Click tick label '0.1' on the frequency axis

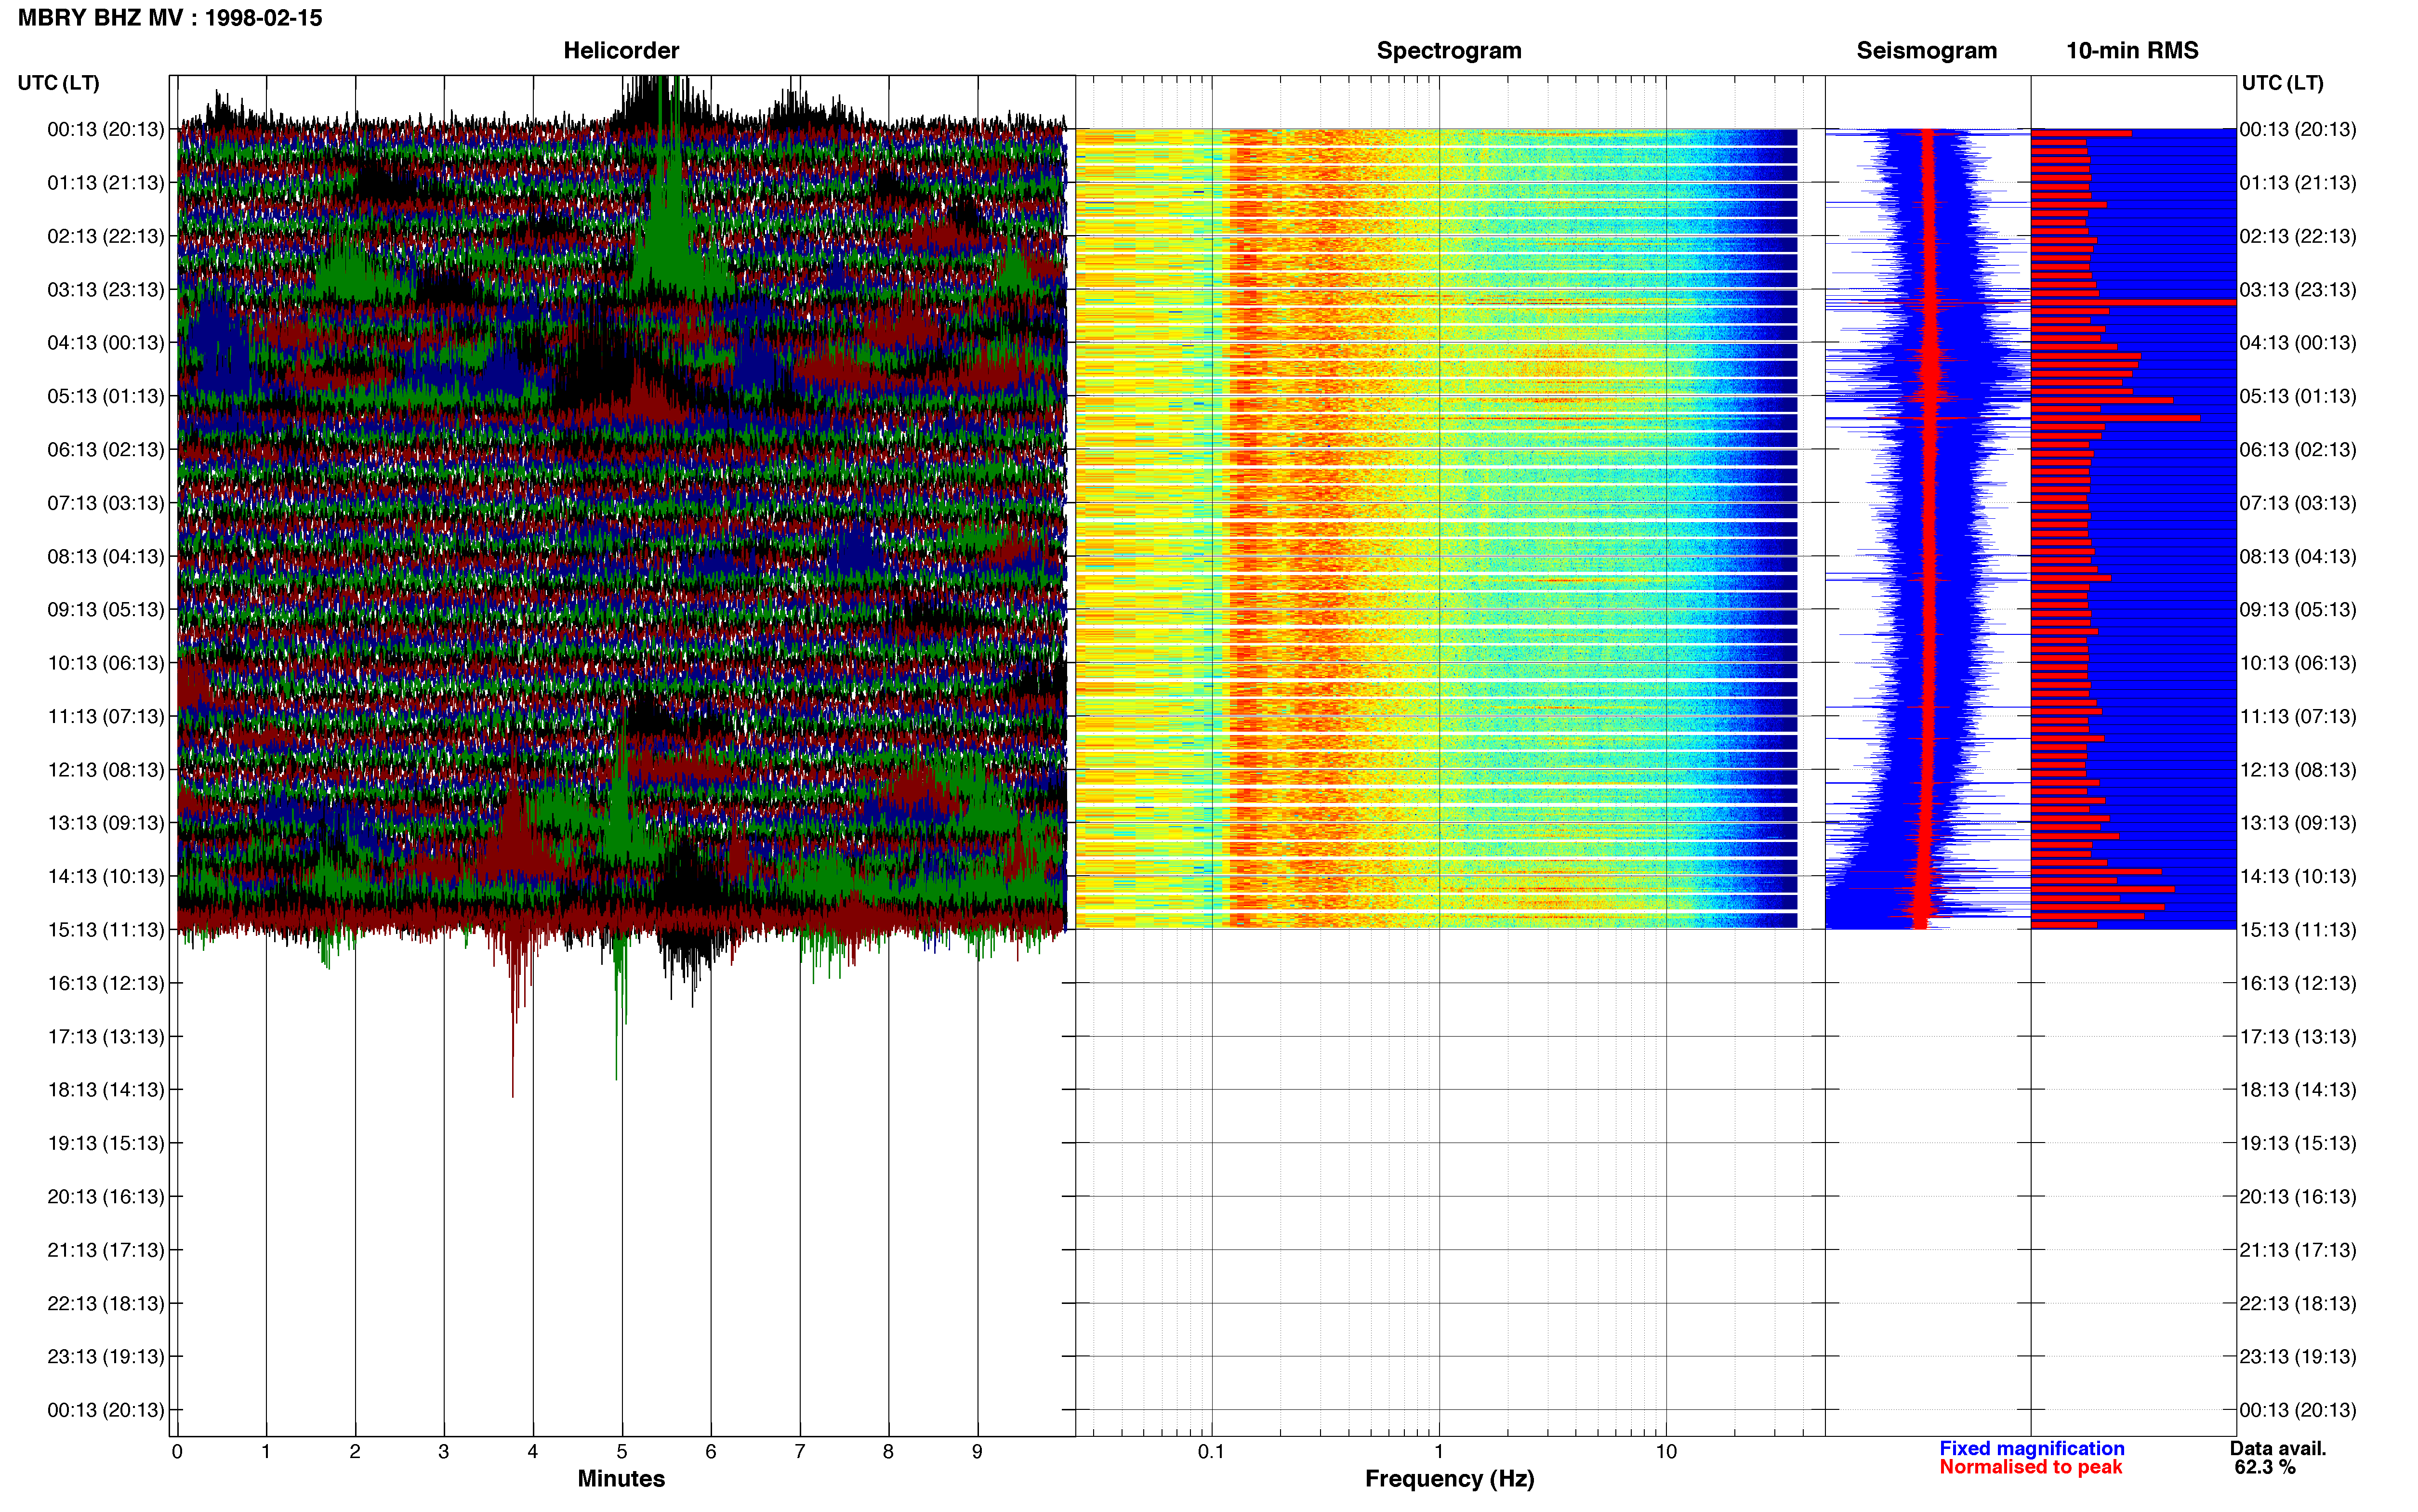click(x=1211, y=1451)
